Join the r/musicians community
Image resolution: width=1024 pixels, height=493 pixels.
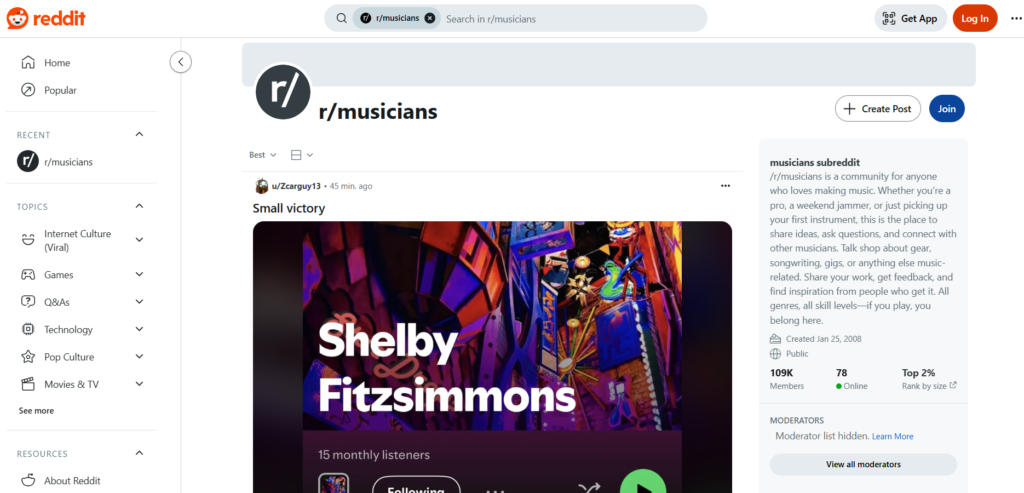coord(946,109)
